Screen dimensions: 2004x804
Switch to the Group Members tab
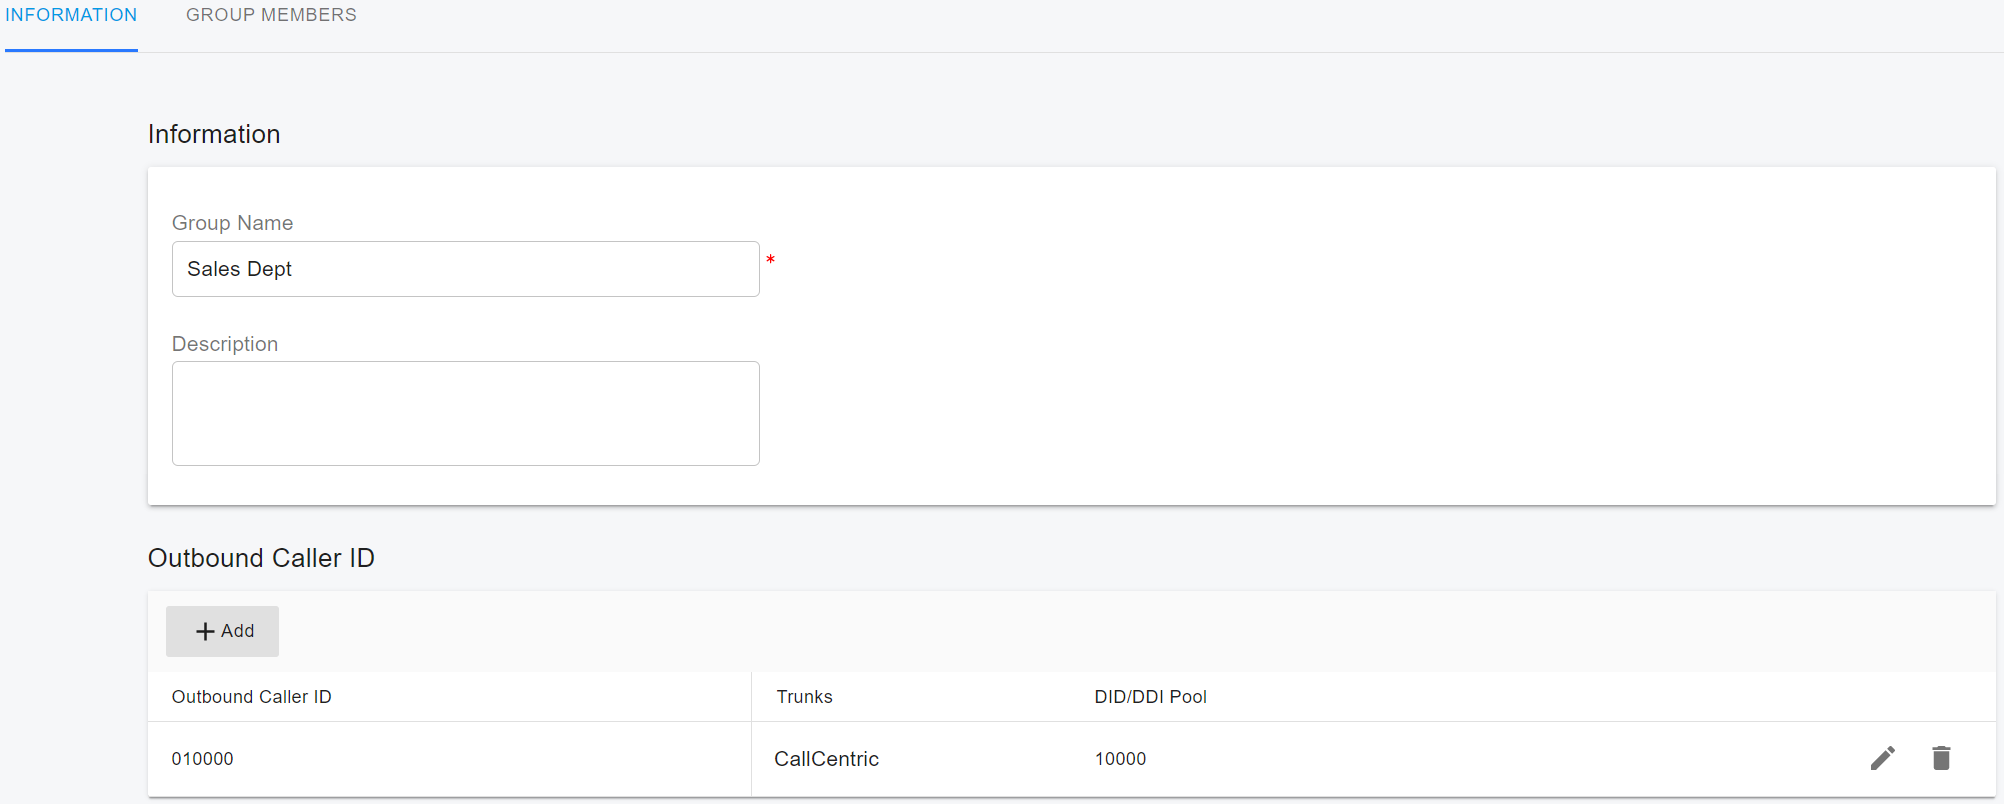click(x=271, y=16)
